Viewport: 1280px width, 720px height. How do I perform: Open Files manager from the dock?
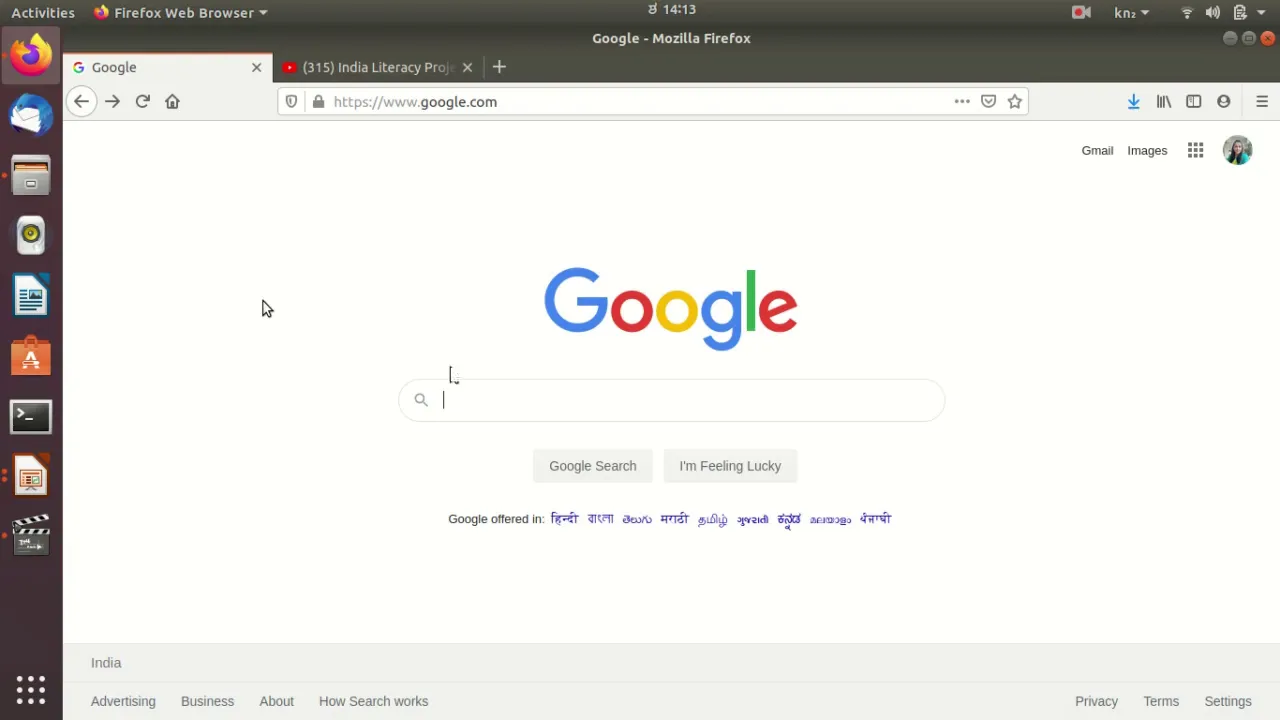[x=31, y=175]
